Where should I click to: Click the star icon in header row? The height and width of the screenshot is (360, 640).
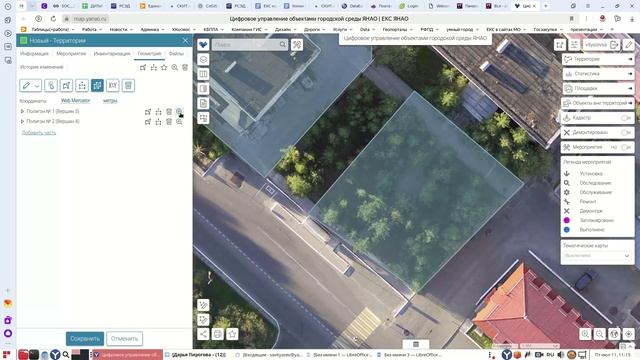tap(164, 67)
